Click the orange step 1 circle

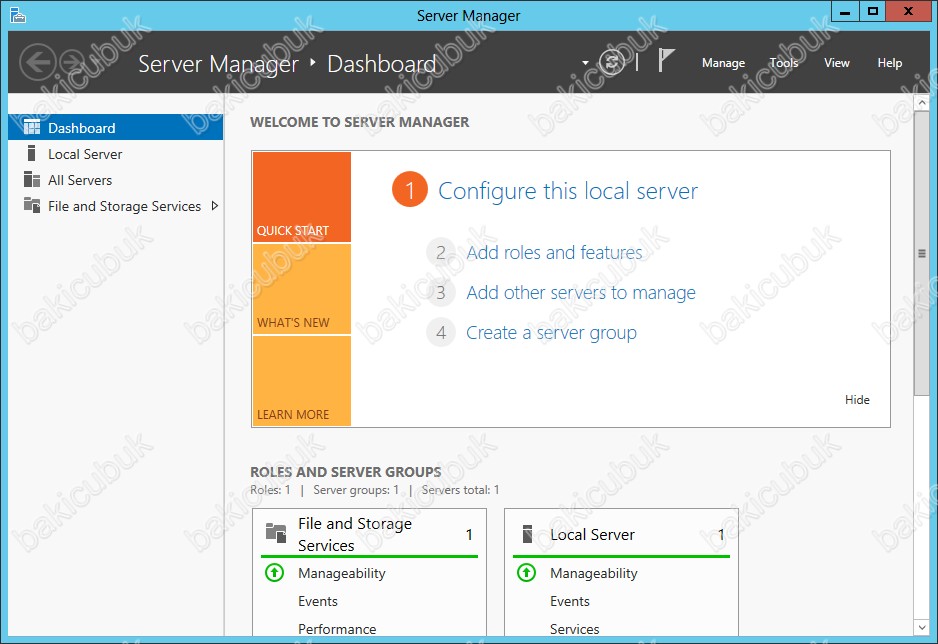click(410, 190)
